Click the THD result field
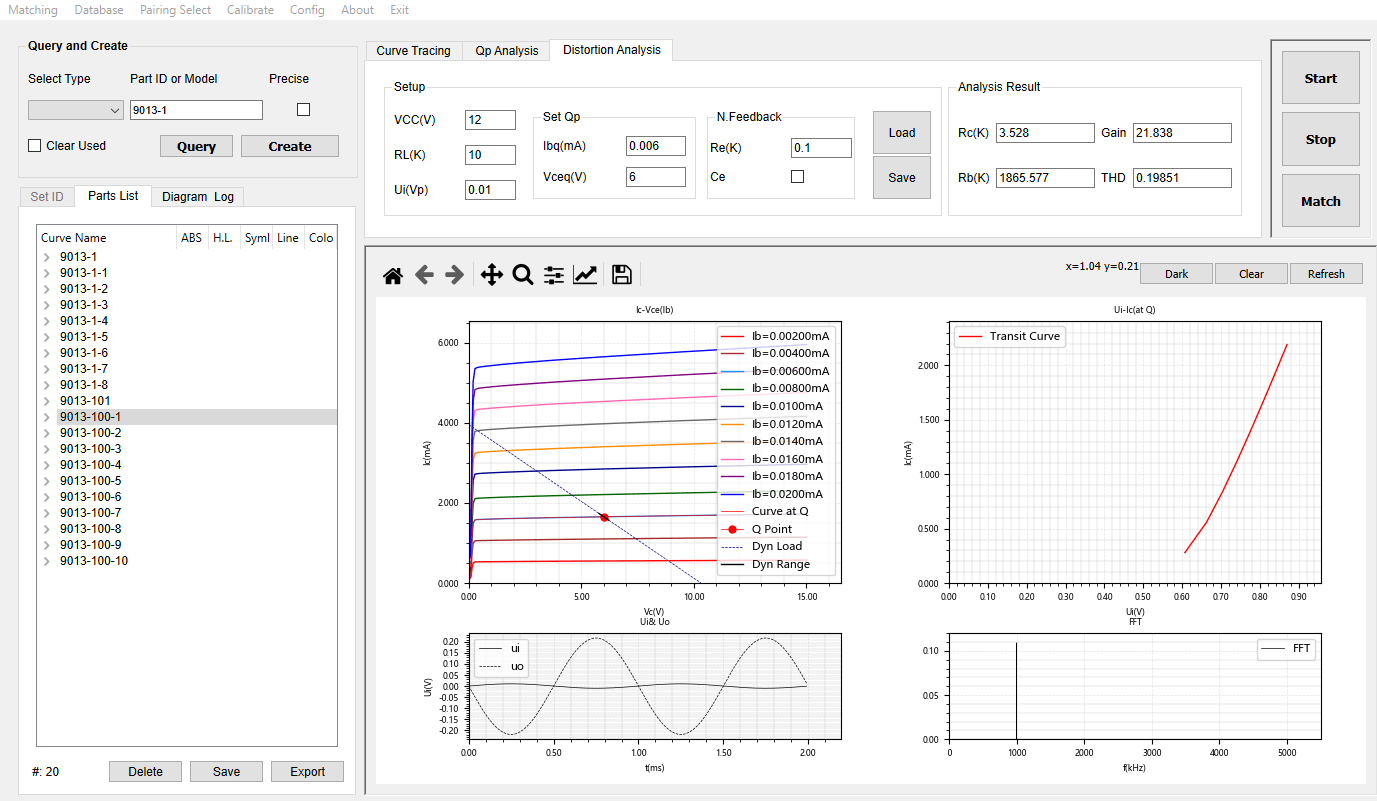Viewport: 1377px width, 801px height. [x=1182, y=178]
